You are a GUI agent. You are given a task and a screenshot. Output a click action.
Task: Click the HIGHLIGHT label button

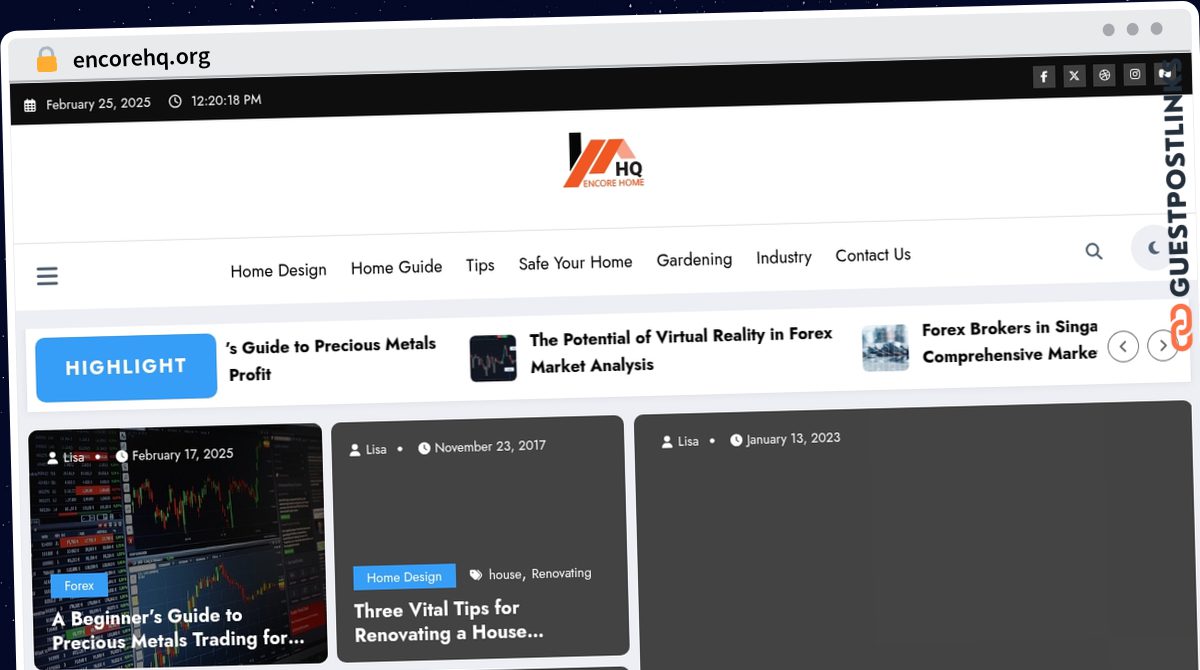[x=126, y=366]
